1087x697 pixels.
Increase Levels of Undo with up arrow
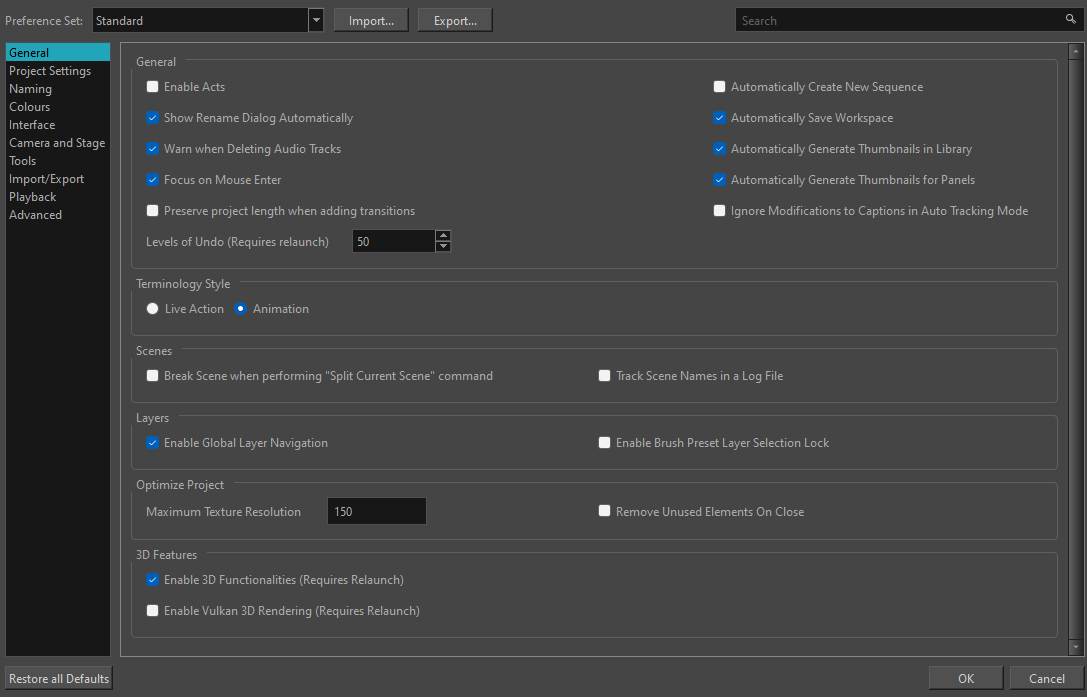coord(443,236)
